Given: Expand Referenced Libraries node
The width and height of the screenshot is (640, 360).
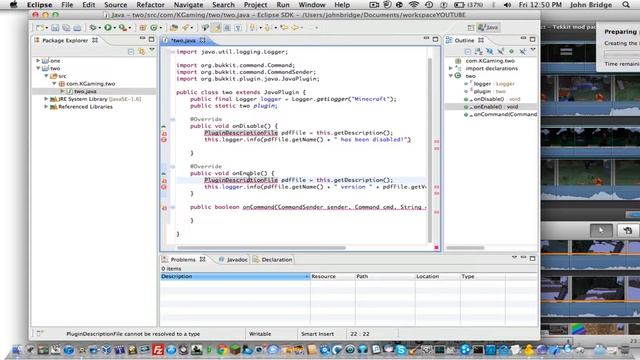Looking at the screenshot, I should click(46, 107).
